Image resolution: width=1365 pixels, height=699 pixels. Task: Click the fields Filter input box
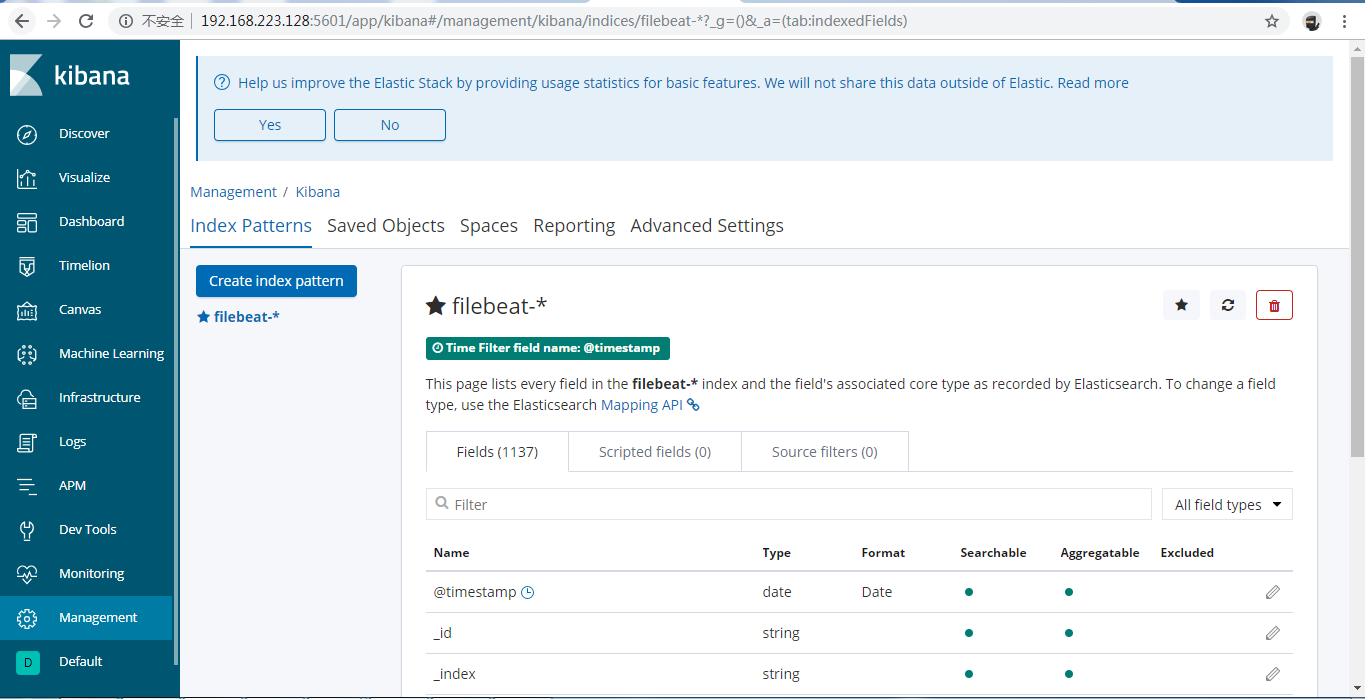789,505
